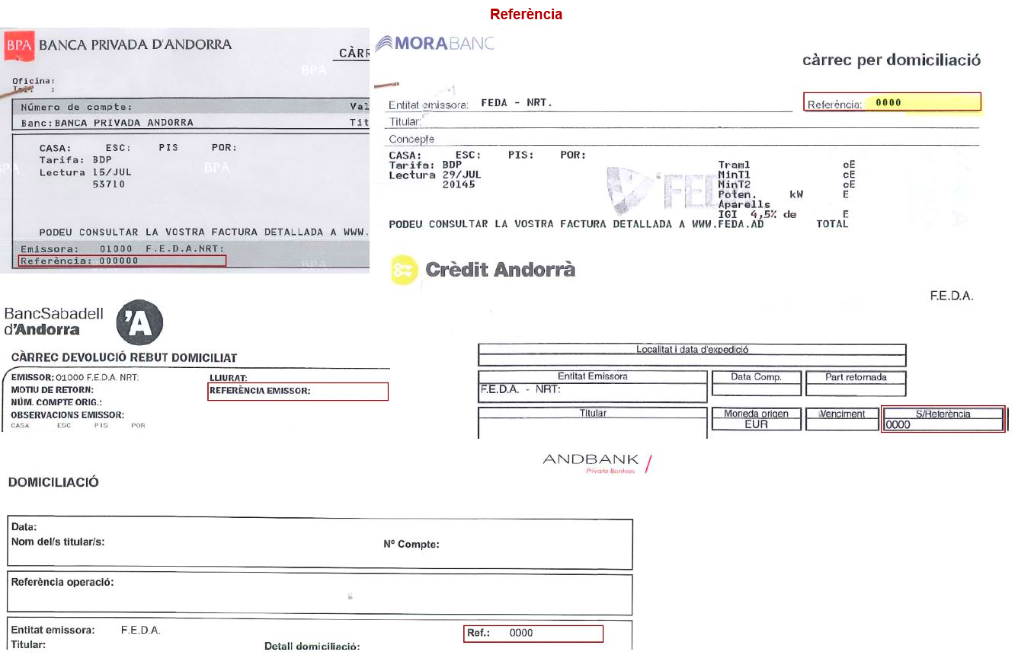Screen dimensions: 1013x654
Task: Click the 'Part retornada' box
Action: tap(855, 383)
